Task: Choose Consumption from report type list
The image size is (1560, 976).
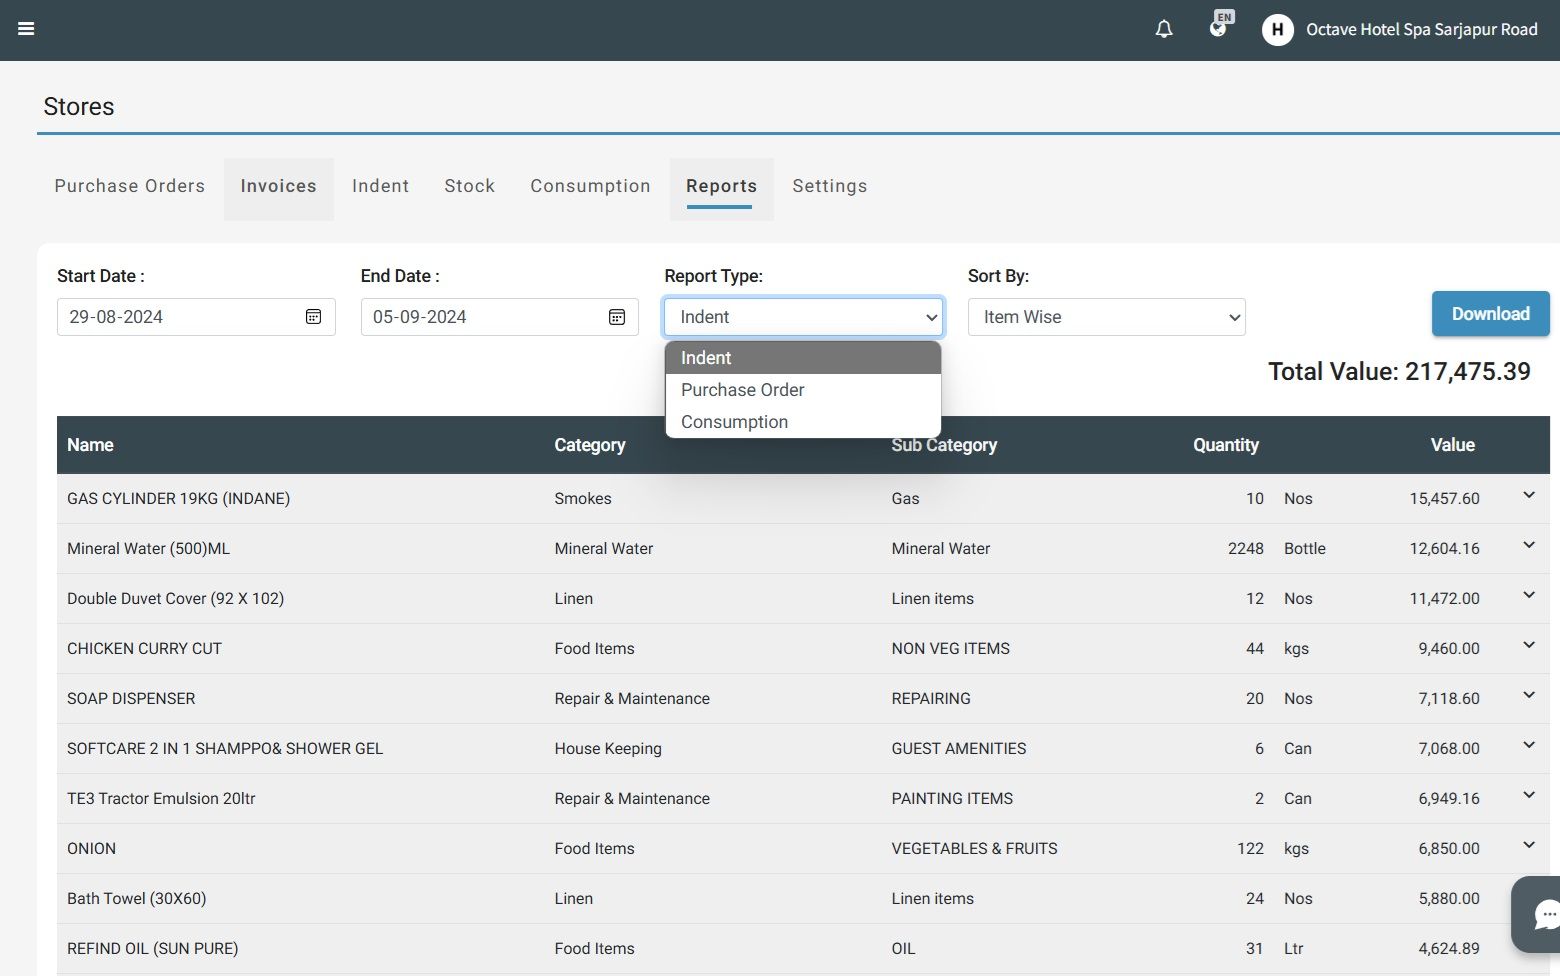Action: coord(734,422)
